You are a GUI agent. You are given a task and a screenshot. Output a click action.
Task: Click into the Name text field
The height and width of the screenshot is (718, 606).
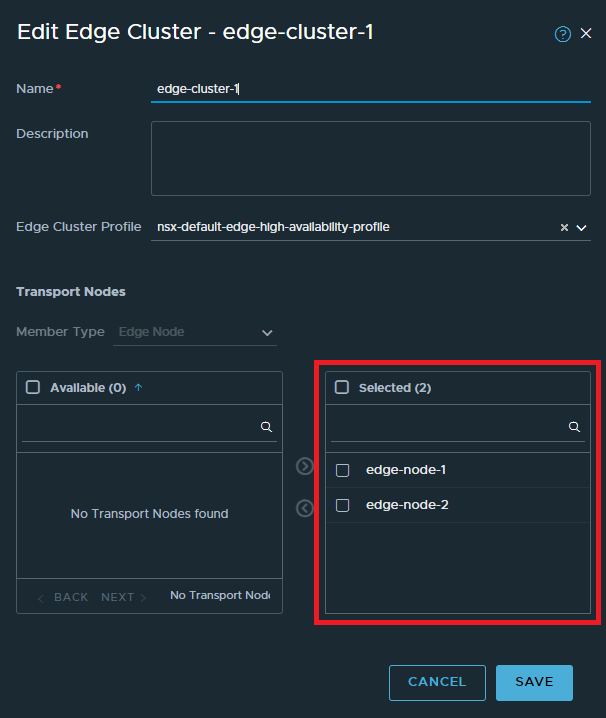tap(370, 89)
